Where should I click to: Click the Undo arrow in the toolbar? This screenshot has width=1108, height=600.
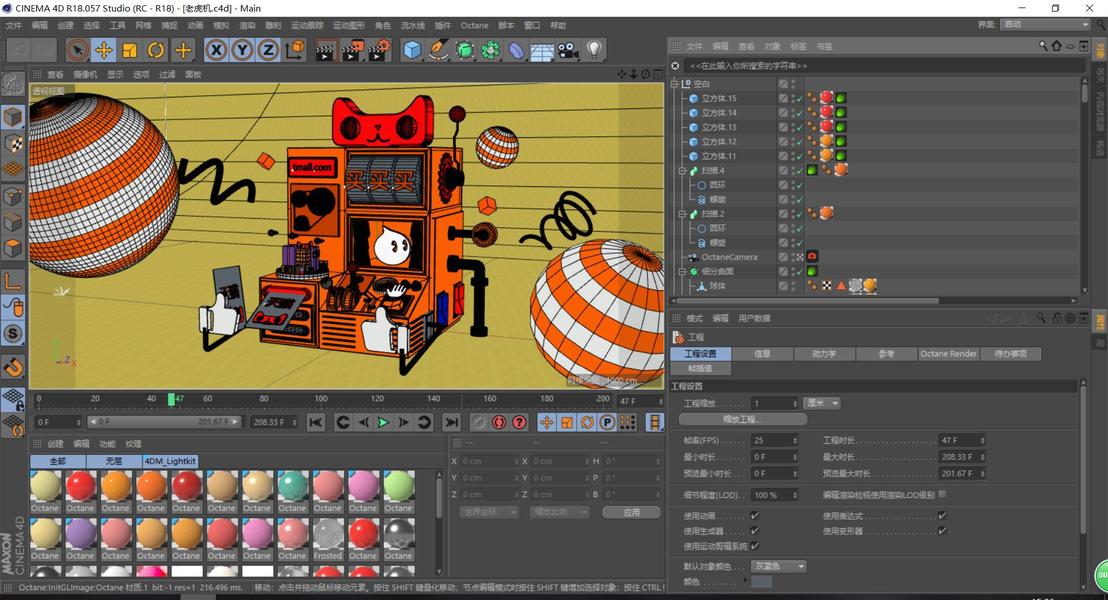point(18,50)
